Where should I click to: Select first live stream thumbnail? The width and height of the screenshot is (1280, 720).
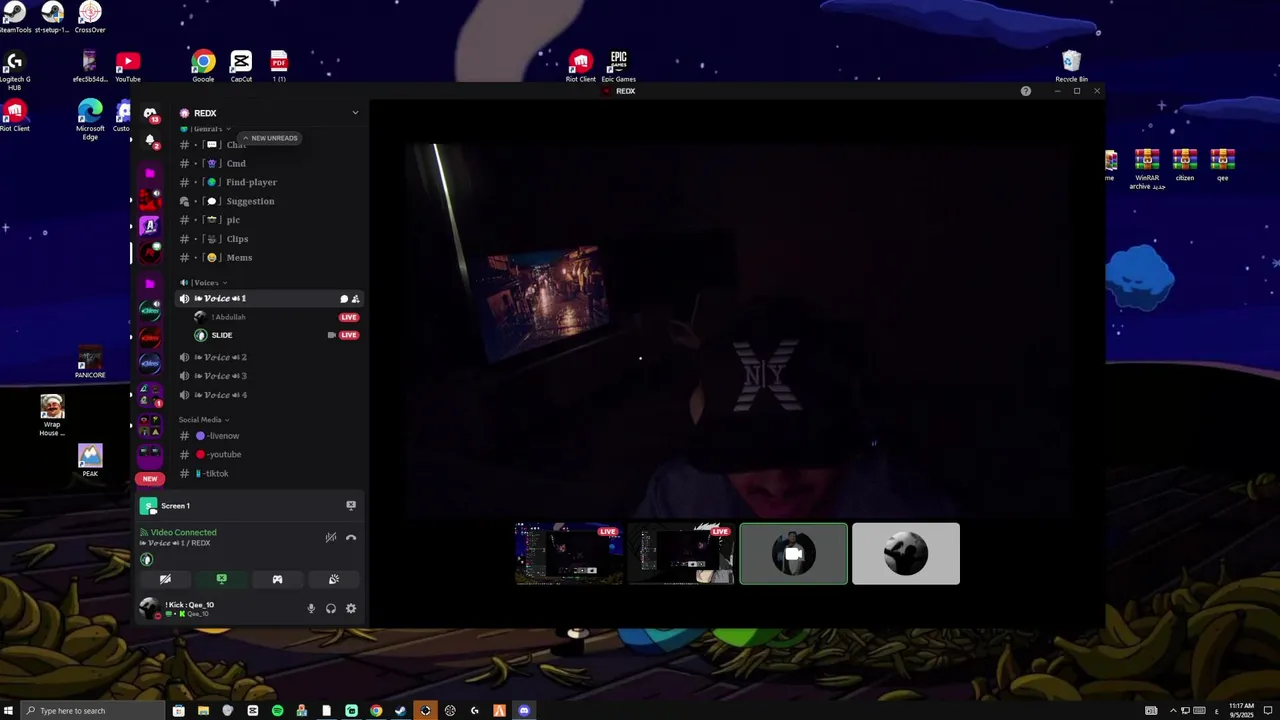569,554
